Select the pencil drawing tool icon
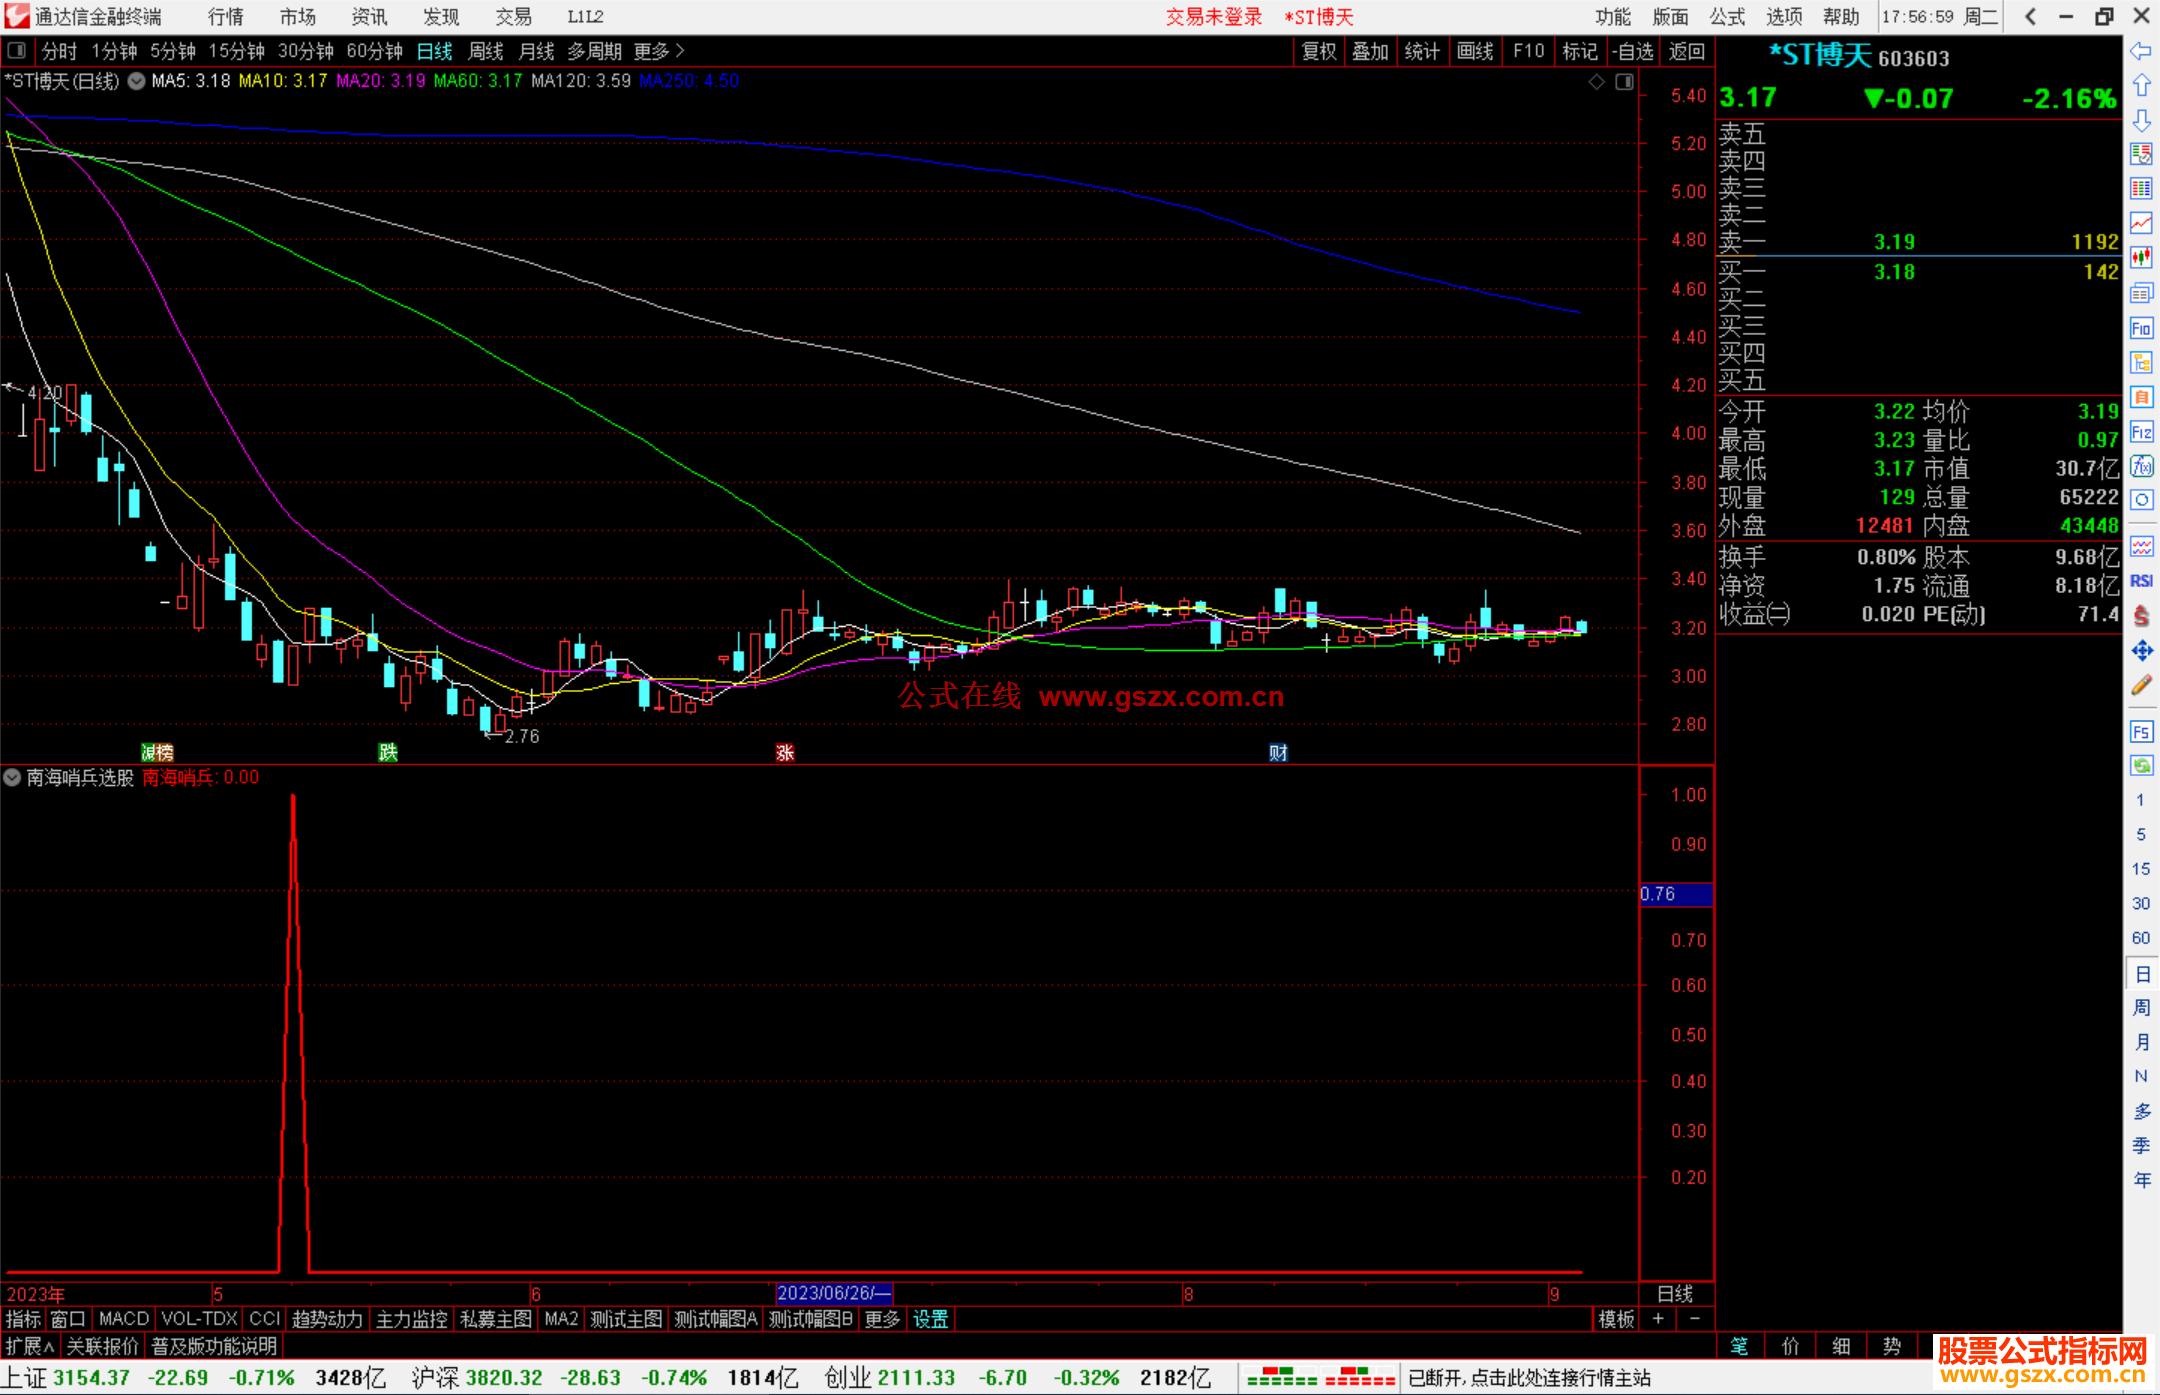The image size is (2160, 1395). tap(2141, 686)
